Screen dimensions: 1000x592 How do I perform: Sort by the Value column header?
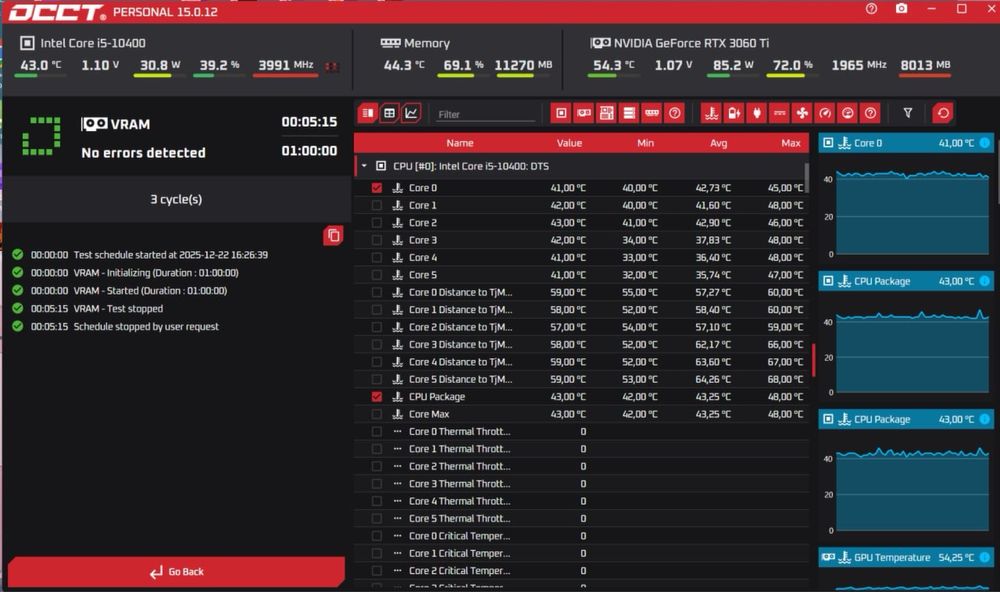coord(569,143)
